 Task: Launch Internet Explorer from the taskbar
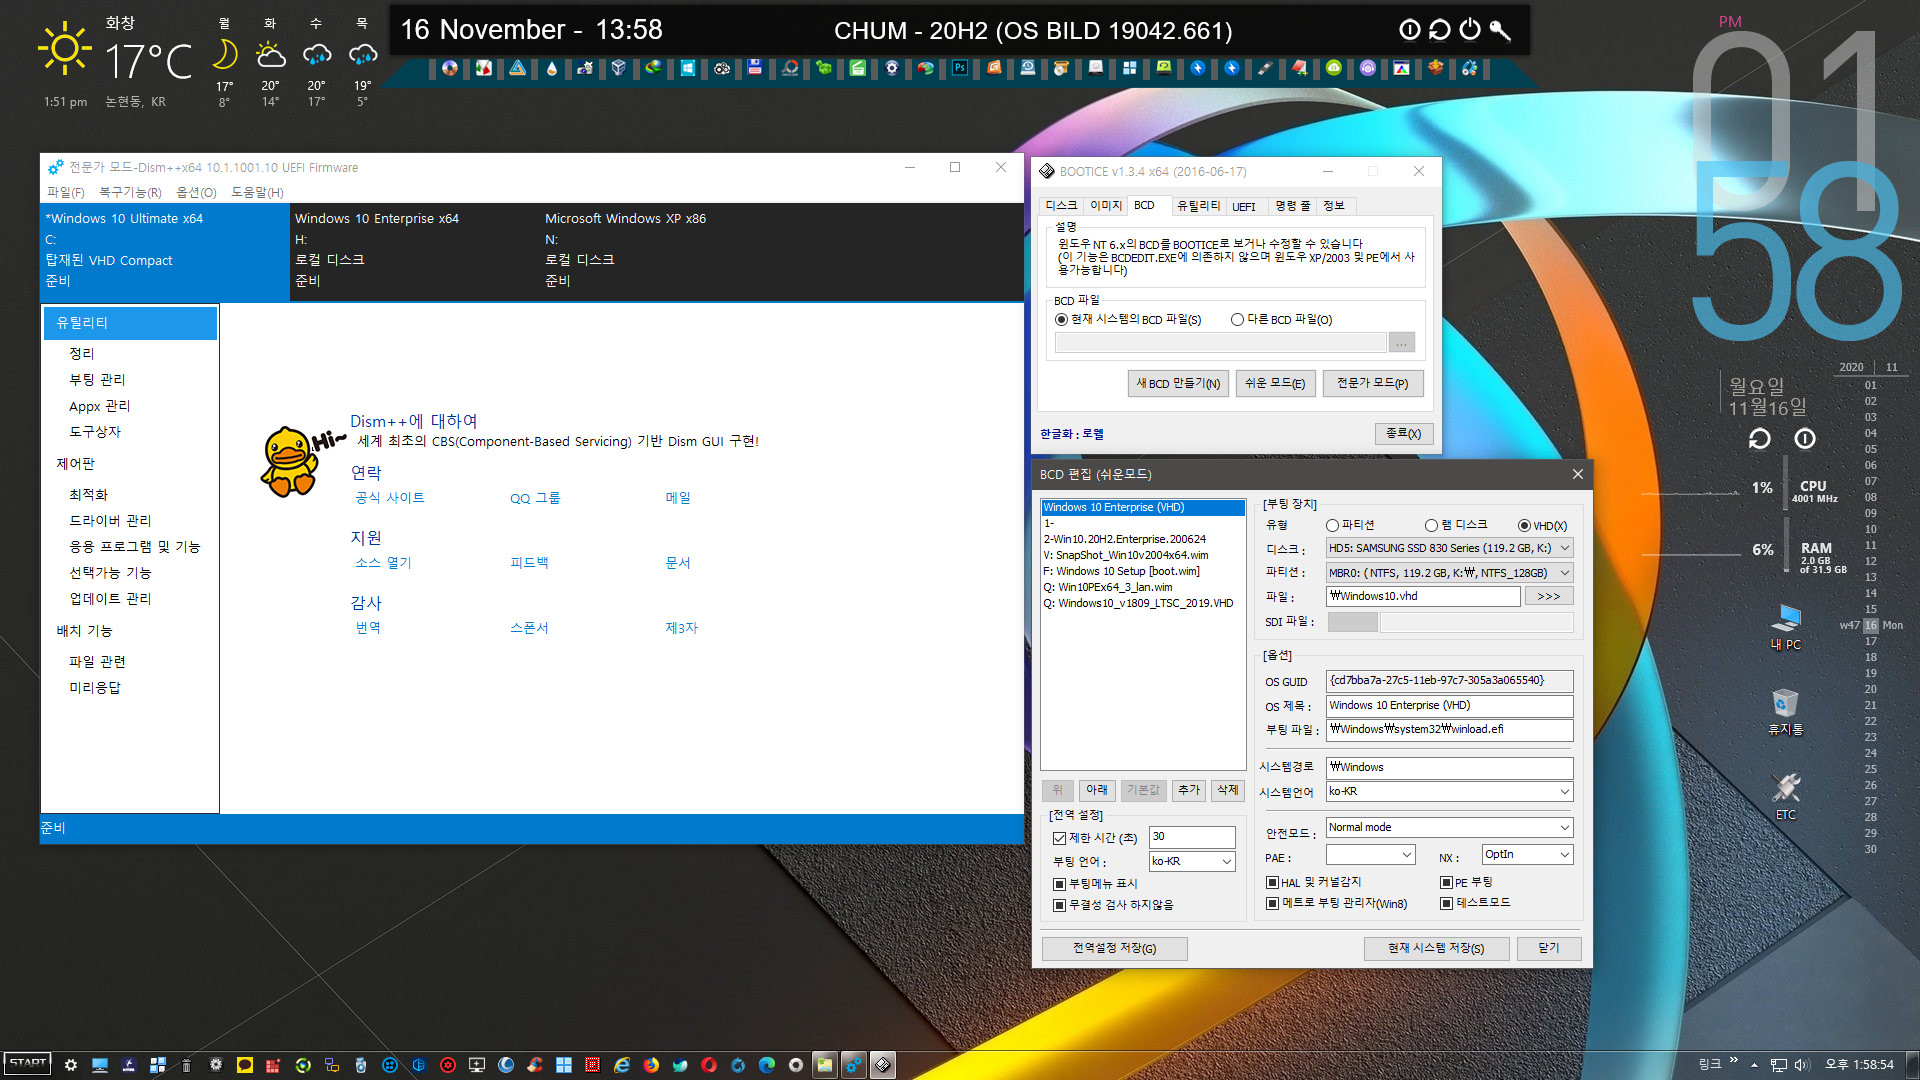622,1065
